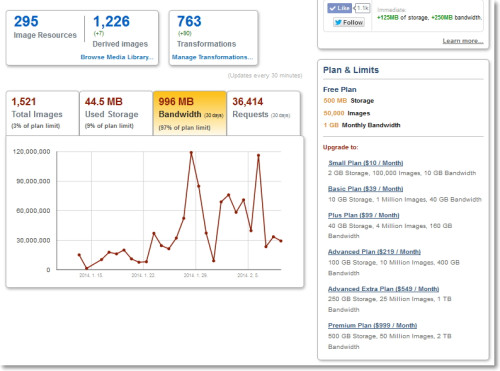Click the 30,000,000 y-axis label
Image resolution: width=500 pixels, height=371 pixels.
33,240
